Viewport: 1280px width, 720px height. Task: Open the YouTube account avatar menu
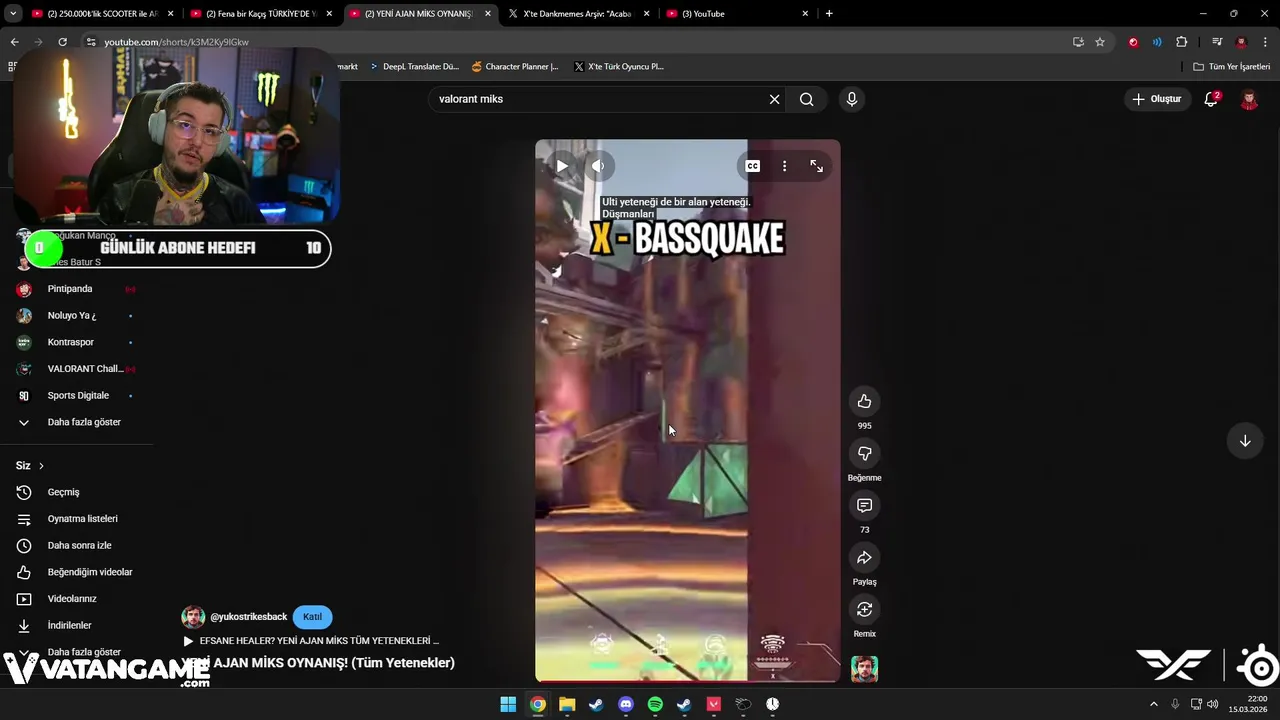[1249, 99]
